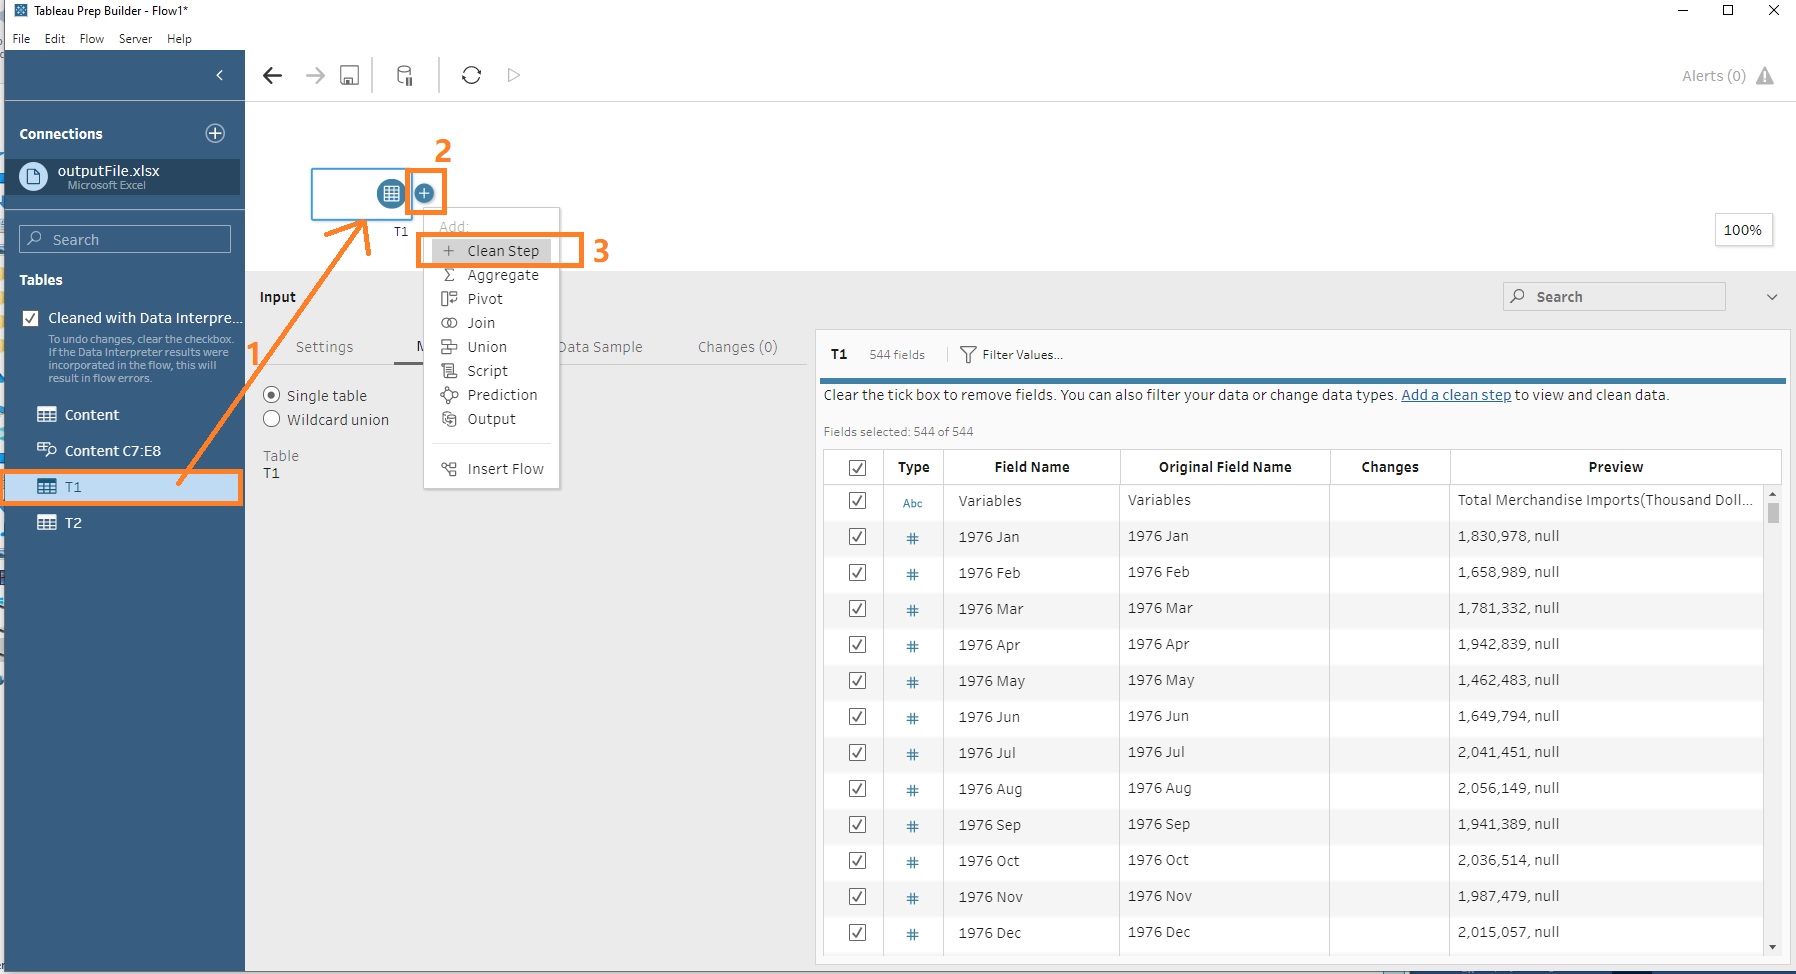Uncheck the 1976 Feb field checkbox
The height and width of the screenshot is (974, 1796).
[x=857, y=572]
